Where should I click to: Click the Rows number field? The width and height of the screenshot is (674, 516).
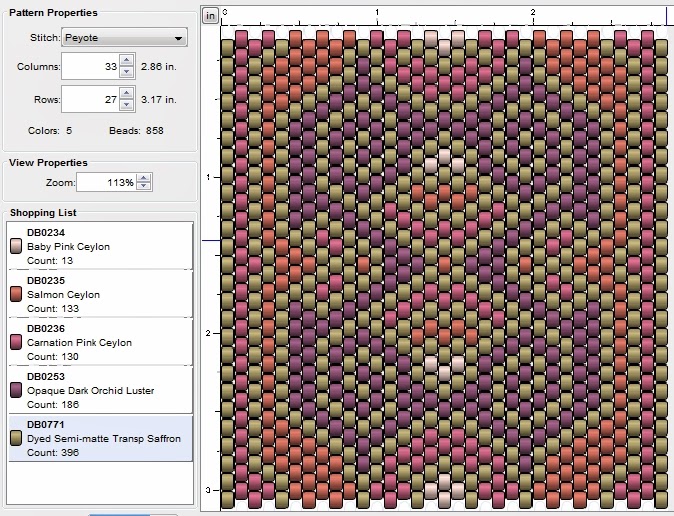(91, 99)
